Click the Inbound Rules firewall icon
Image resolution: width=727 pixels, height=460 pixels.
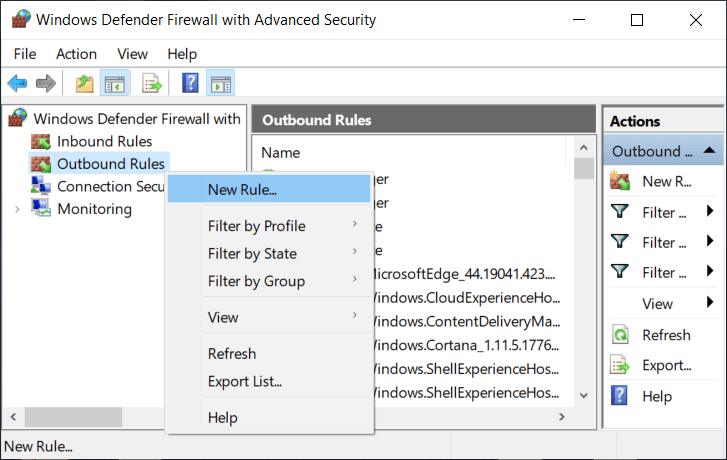pos(41,141)
